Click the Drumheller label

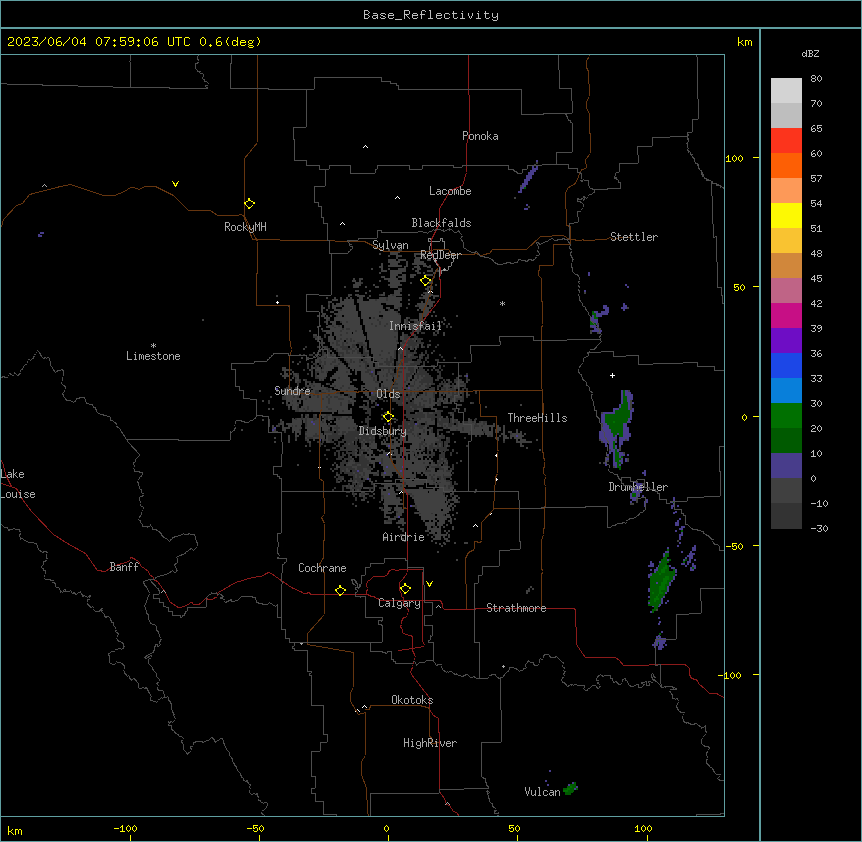pos(638,487)
